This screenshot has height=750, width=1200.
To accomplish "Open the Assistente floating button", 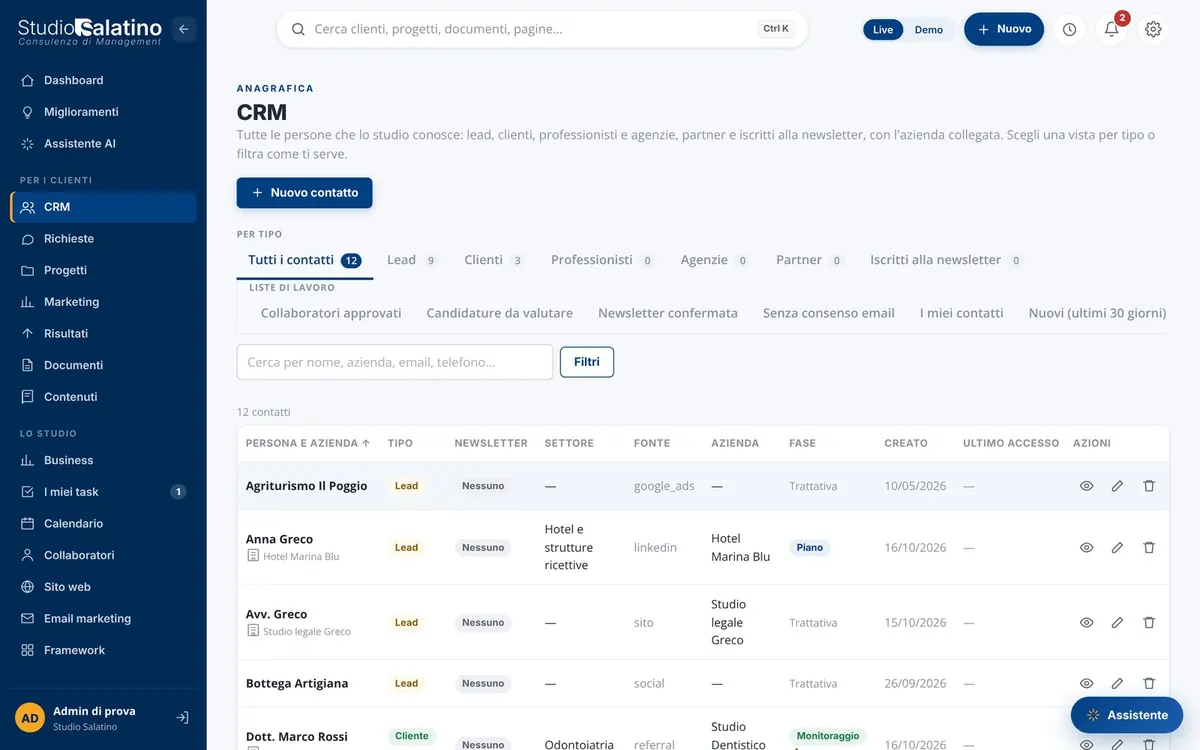I will [x=1127, y=715].
